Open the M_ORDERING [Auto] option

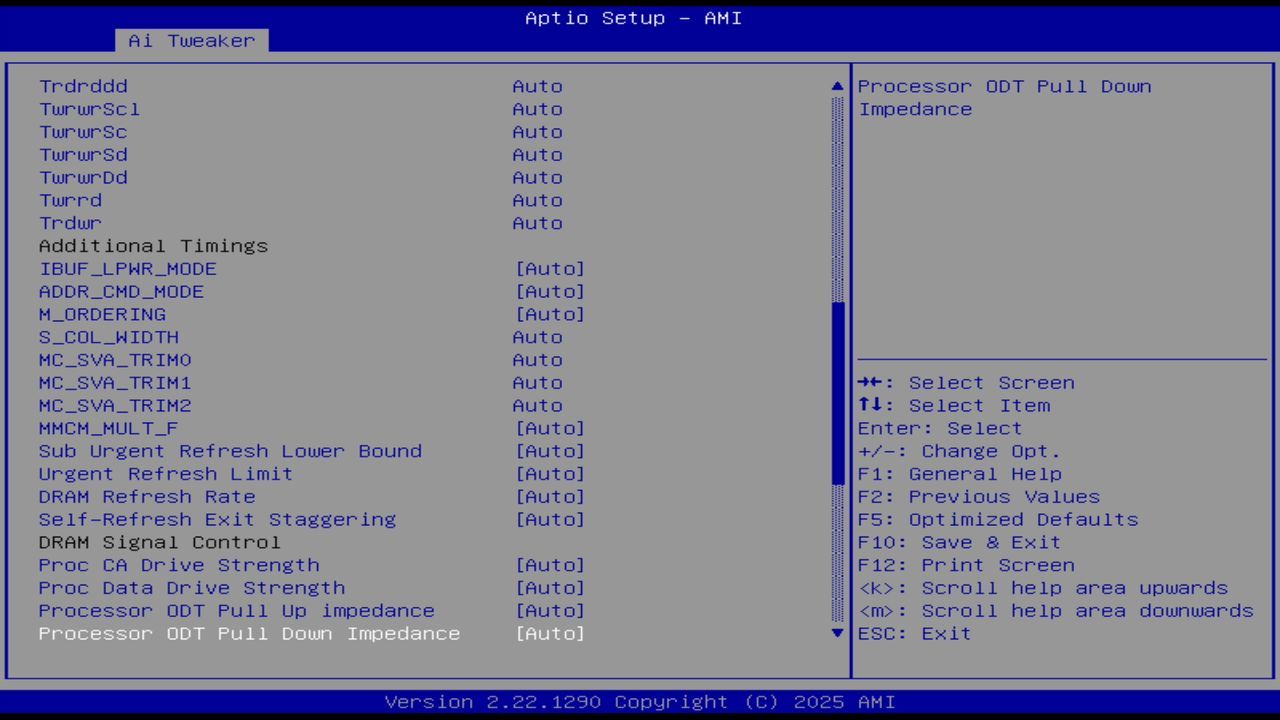tap(550, 315)
